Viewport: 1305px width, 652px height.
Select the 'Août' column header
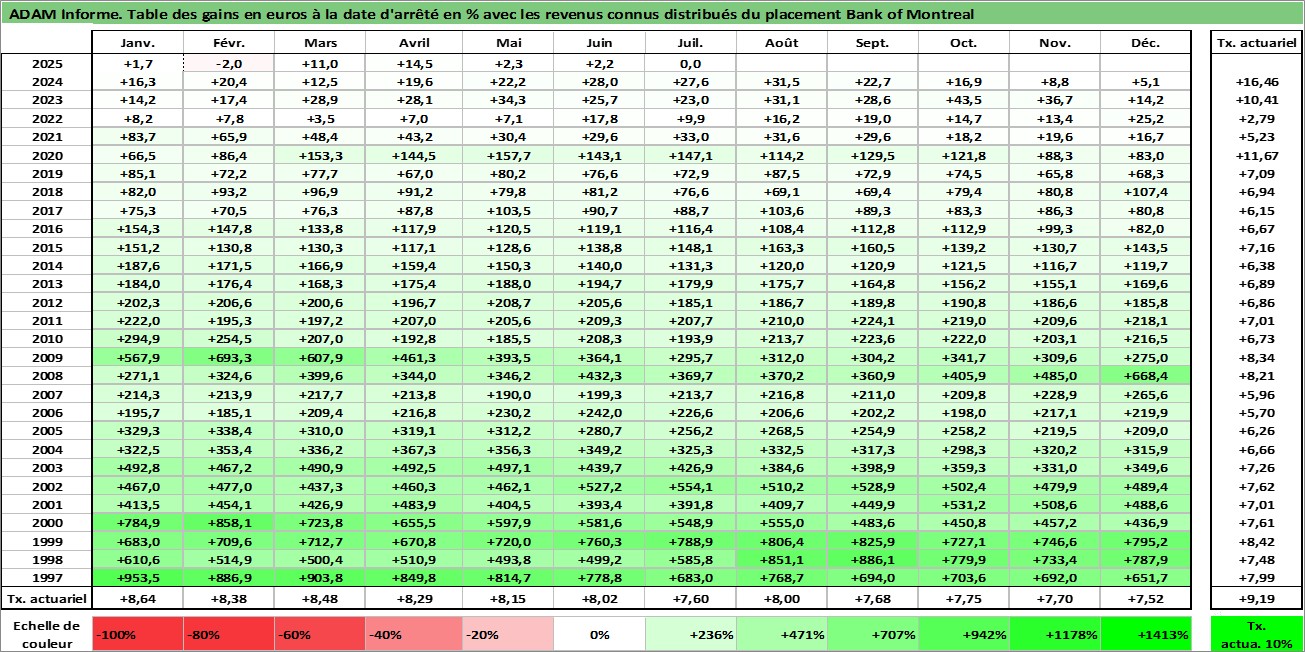click(x=783, y=43)
